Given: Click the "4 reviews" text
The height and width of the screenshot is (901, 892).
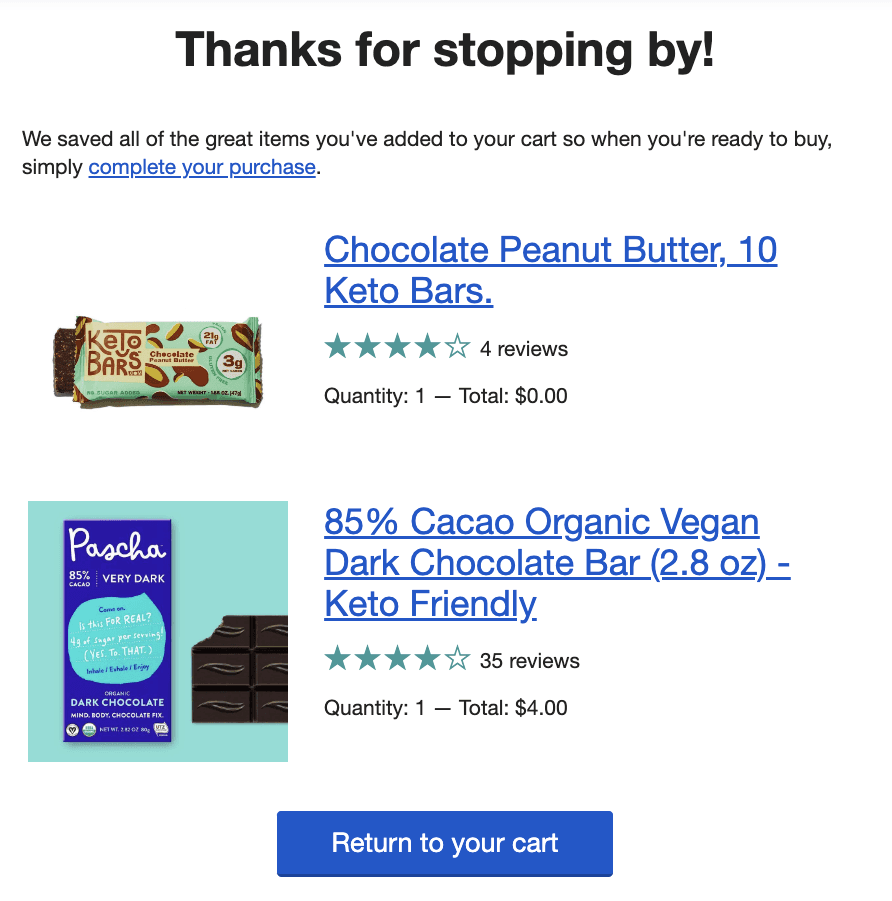Looking at the screenshot, I should click(524, 349).
